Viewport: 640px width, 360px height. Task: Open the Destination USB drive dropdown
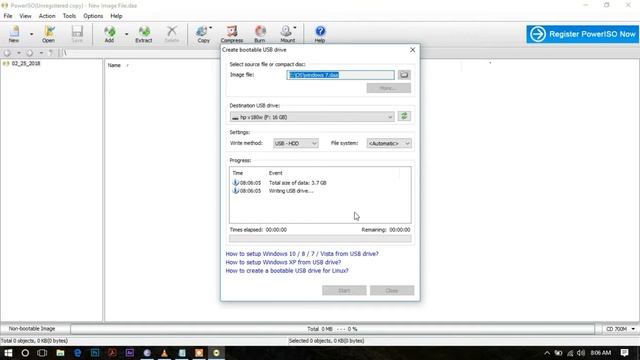[312, 117]
